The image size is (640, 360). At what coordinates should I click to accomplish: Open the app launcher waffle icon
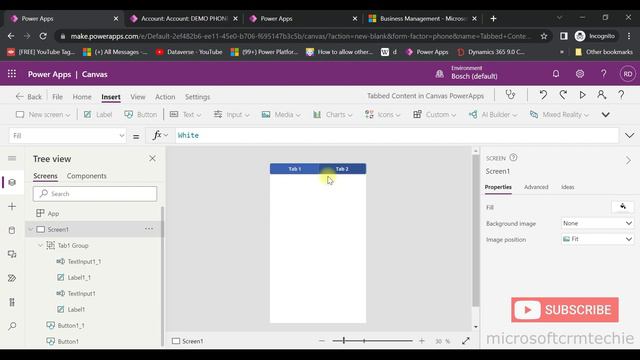click(x=12, y=74)
